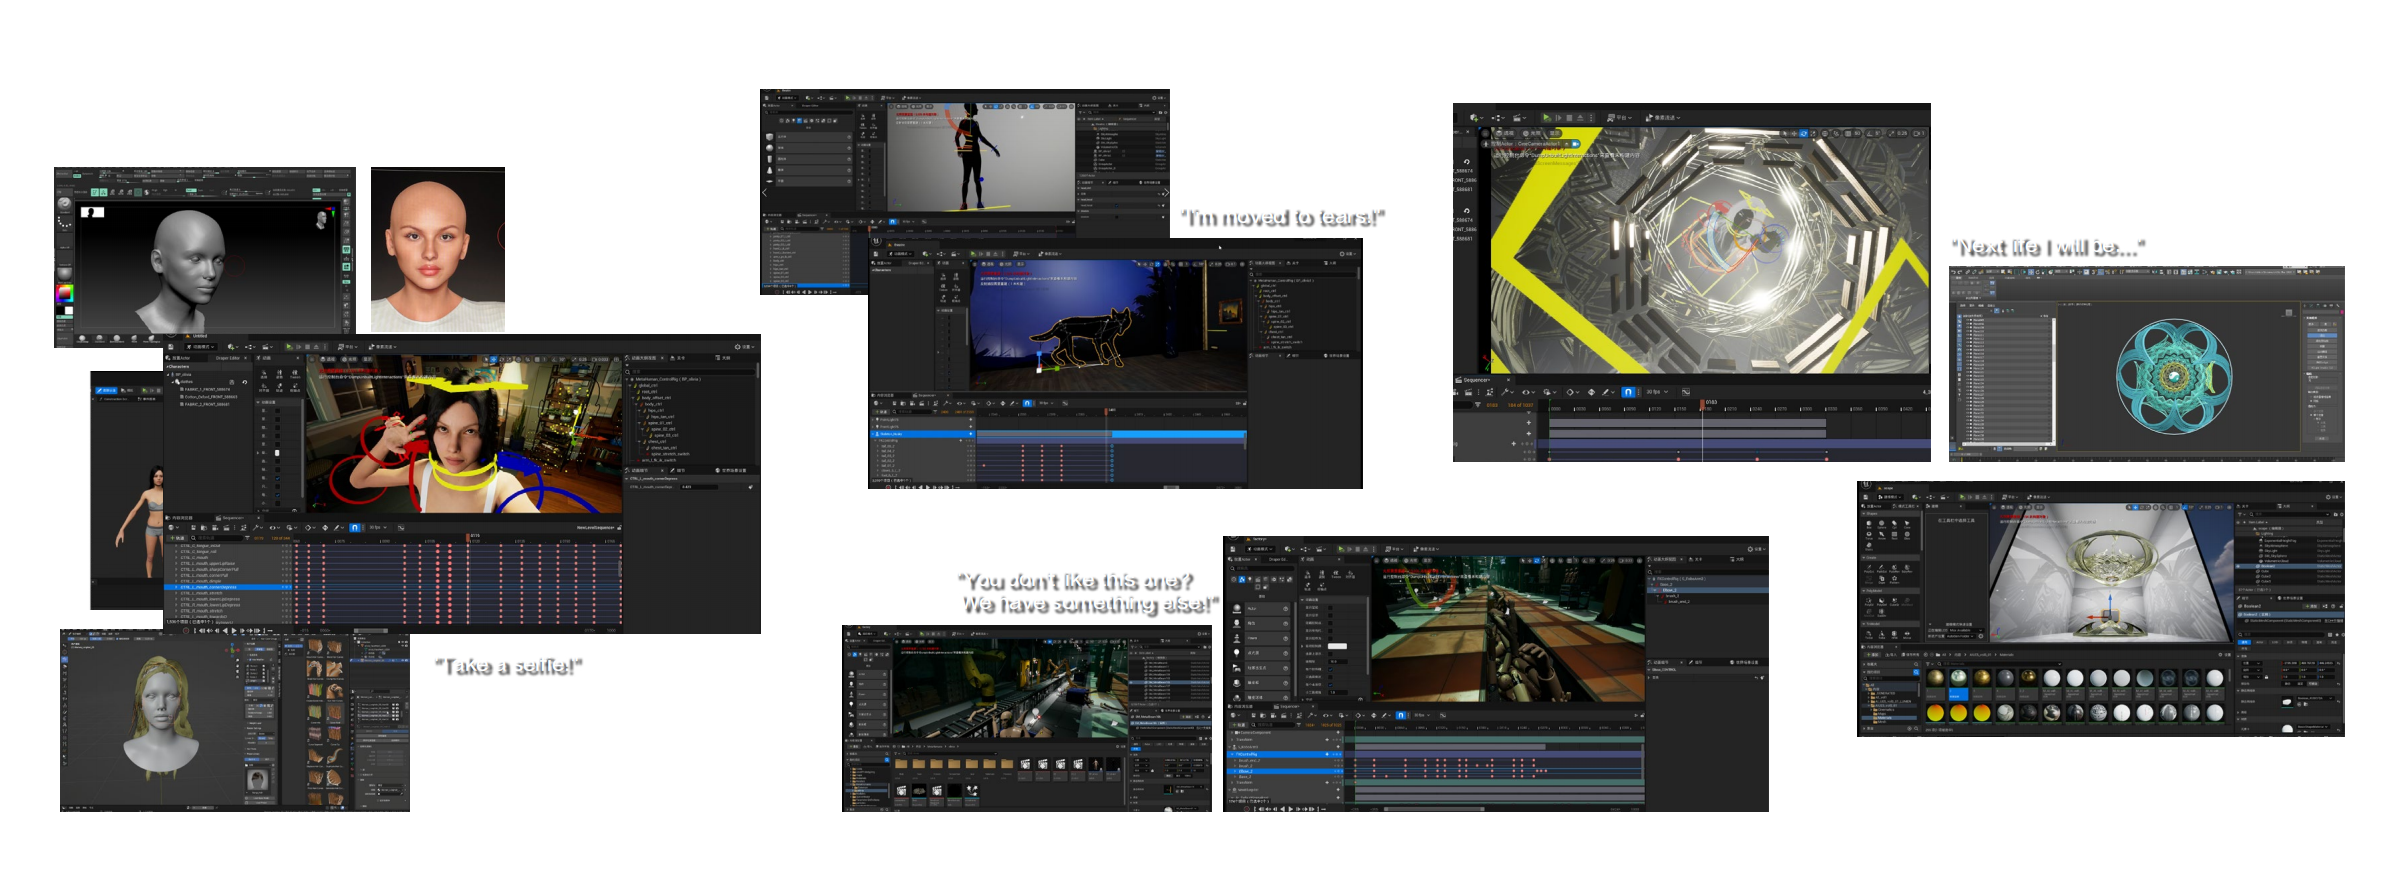Select first gold material sphere in content browser
The width and height of the screenshot is (2398, 882).
pos(1935,678)
